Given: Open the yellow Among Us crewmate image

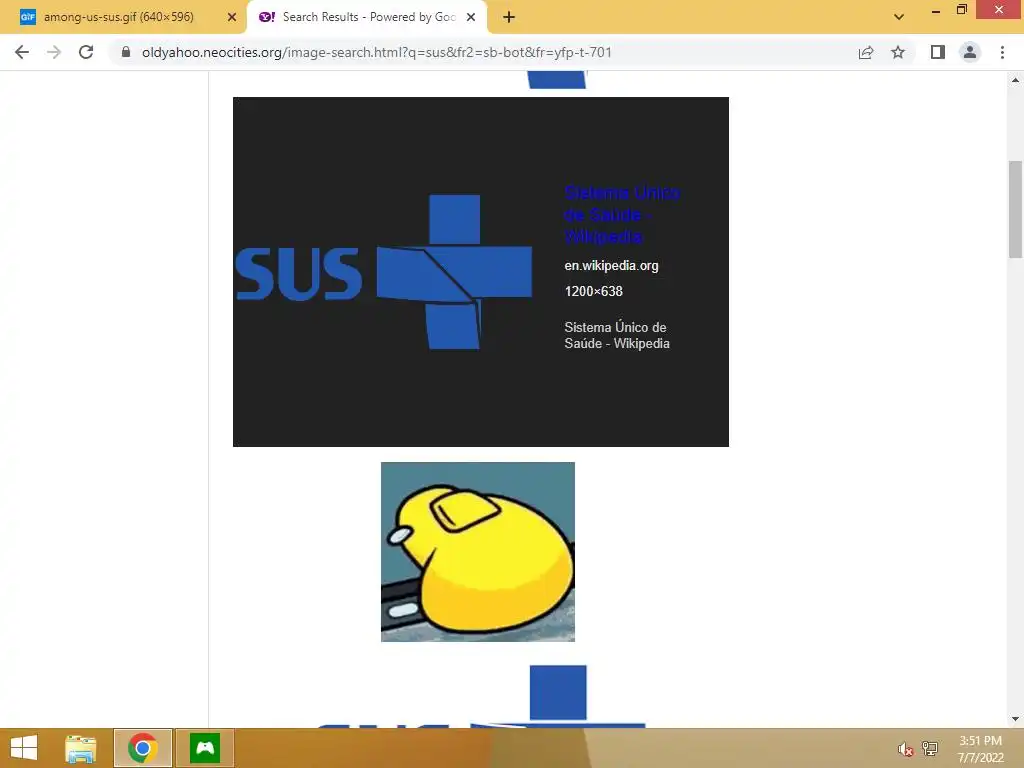Looking at the screenshot, I should click(478, 552).
